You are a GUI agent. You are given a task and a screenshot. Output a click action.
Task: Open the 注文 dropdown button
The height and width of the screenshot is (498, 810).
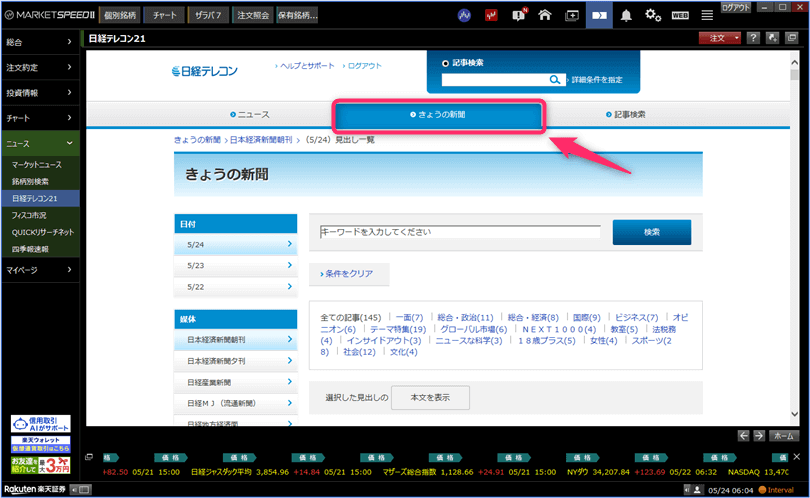(720, 38)
